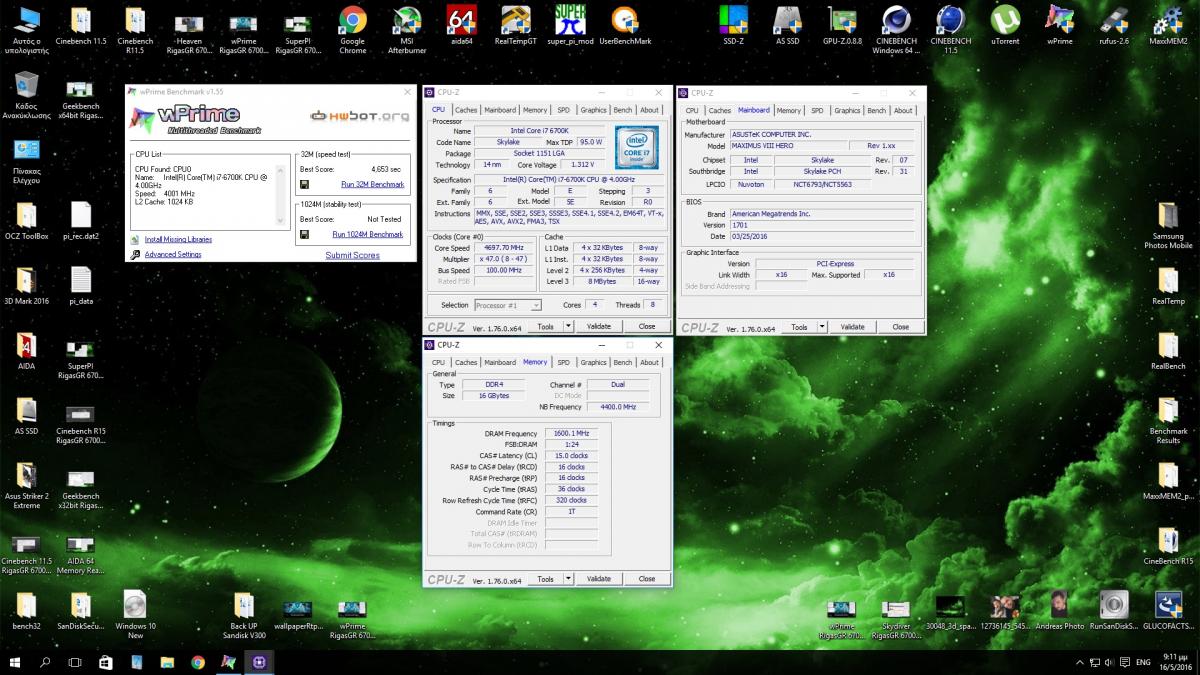Open Task View on the taskbar
1200x675 pixels.
point(75,662)
